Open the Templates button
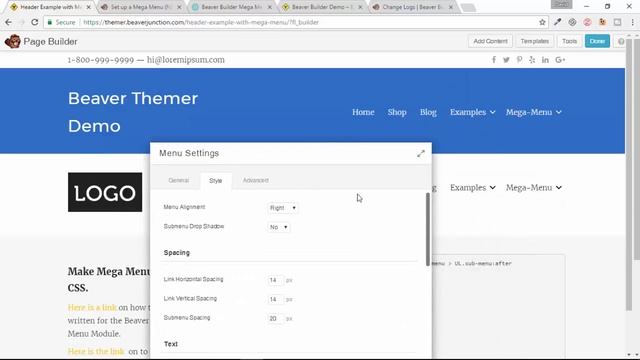The width and height of the screenshot is (640, 360). tap(534, 41)
